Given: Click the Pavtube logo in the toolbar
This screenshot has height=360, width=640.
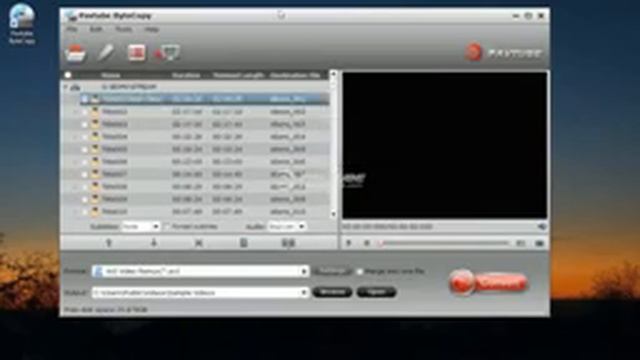Looking at the screenshot, I should point(504,52).
